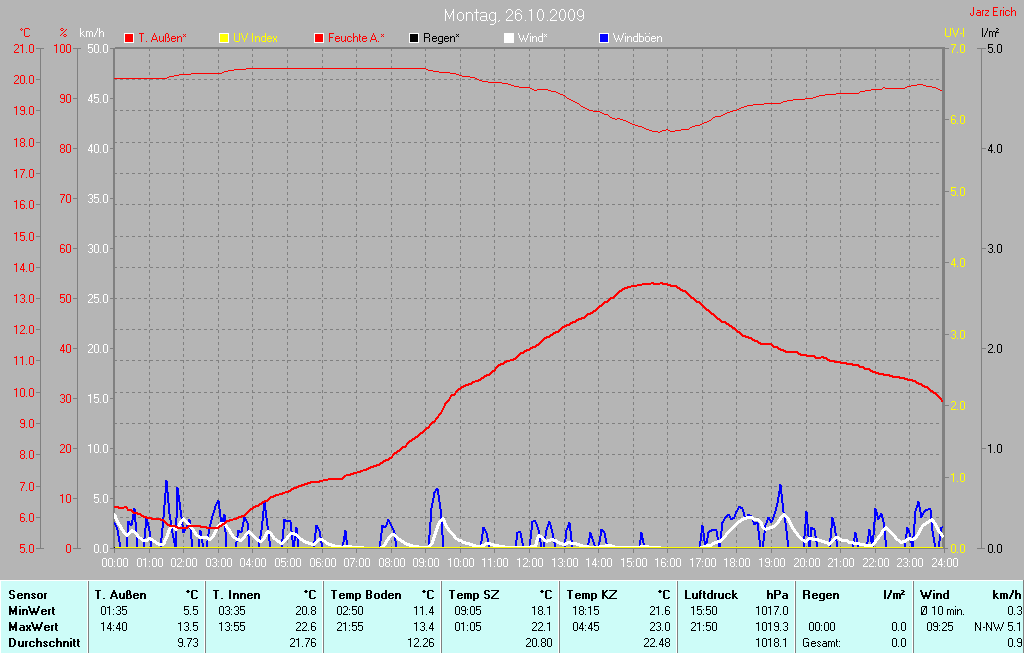Click the 06:00 time axis label
1024x653 pixels.
(x=322, y=562)
